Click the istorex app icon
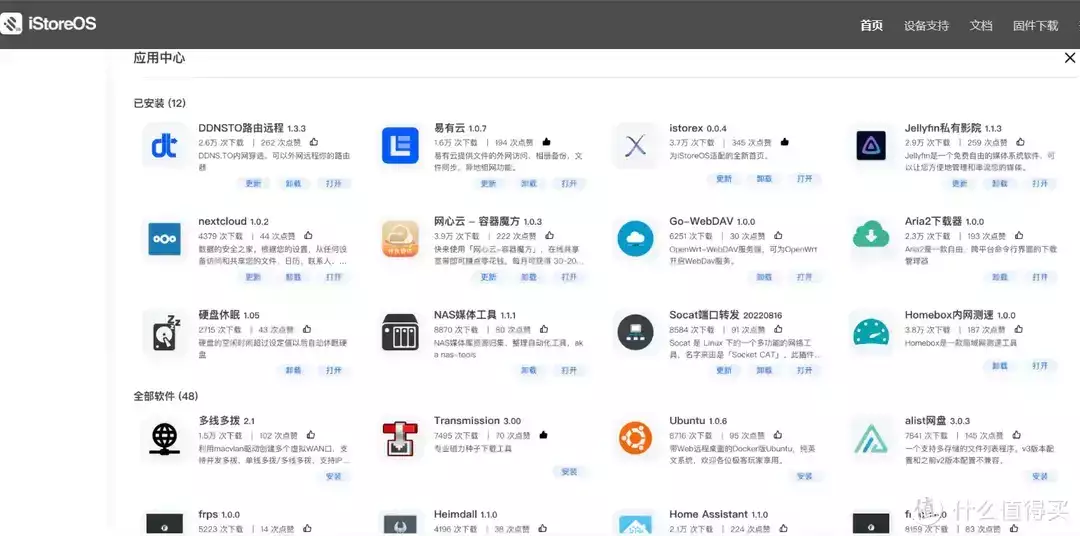This screenshot has width=1080, height=536. [635, 145]
